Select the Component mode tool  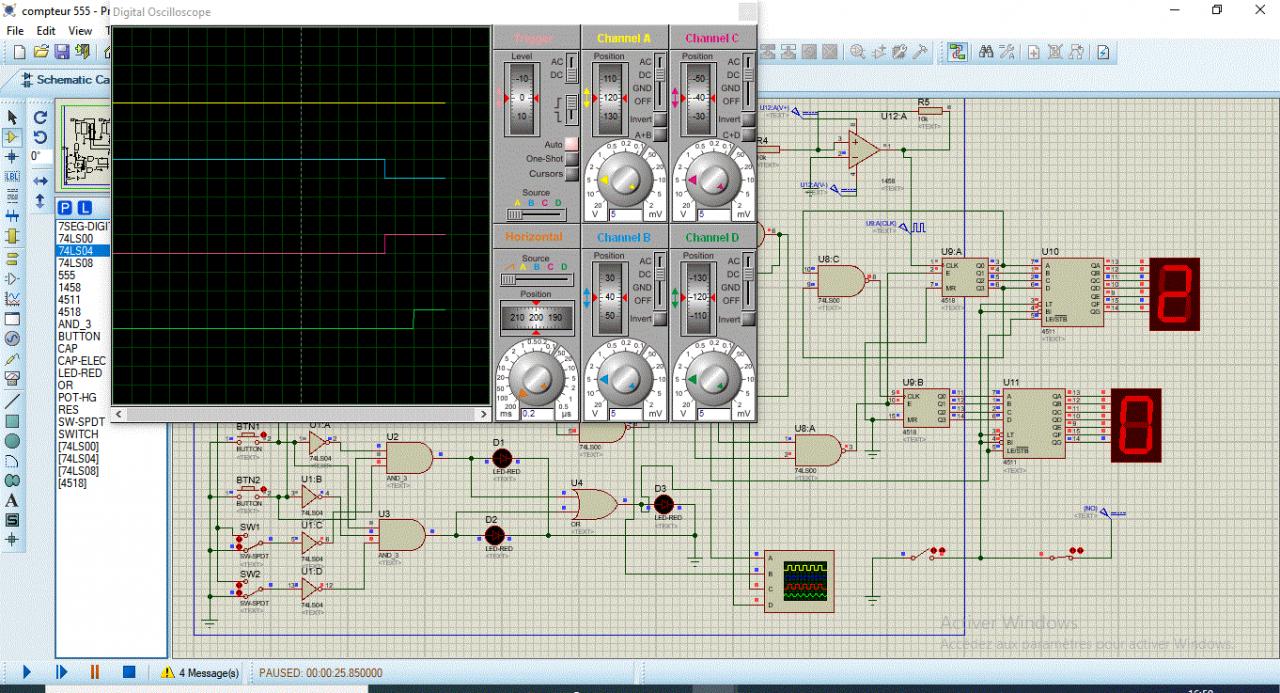click(x=12, y=137)
